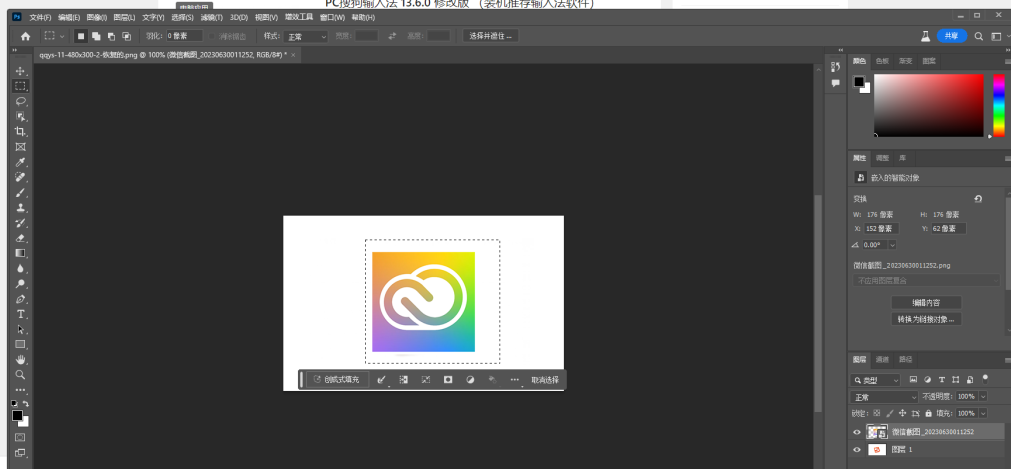
Task: Select the Crop tool
Action: click(x=21, y=132)
